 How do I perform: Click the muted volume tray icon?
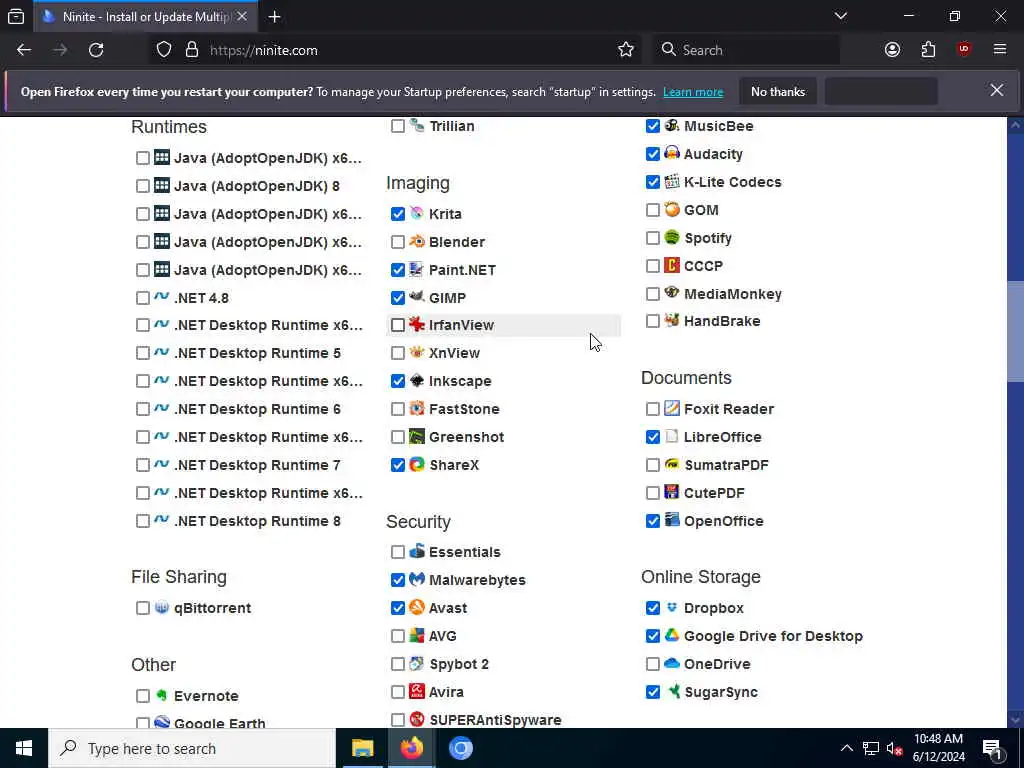895,748
